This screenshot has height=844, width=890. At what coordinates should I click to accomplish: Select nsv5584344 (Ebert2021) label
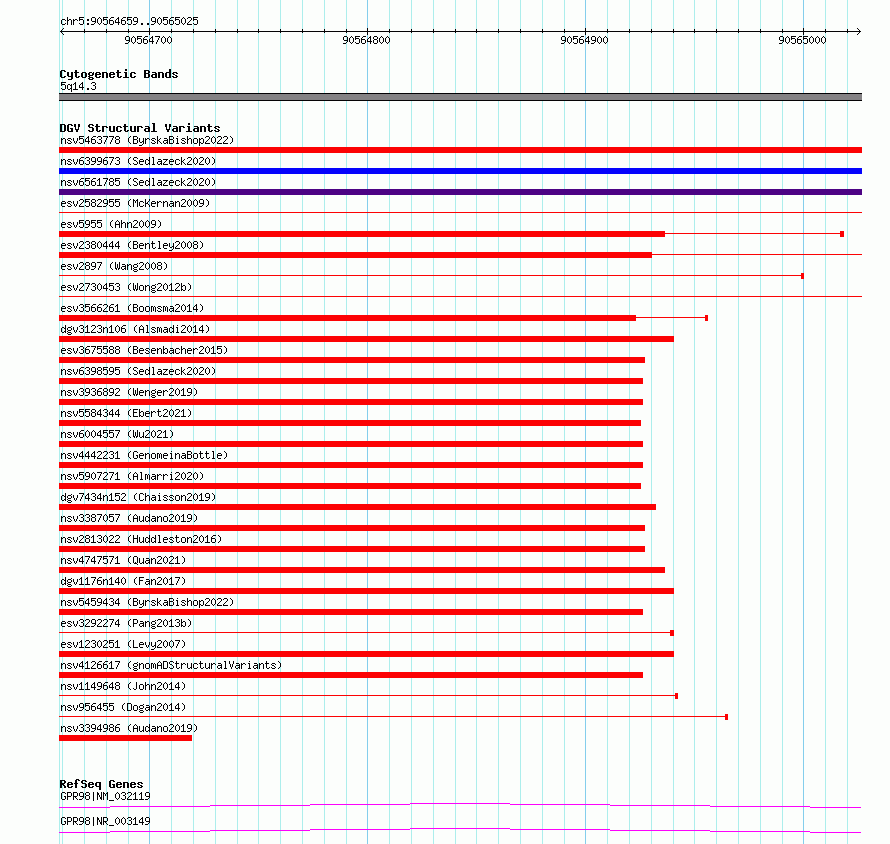pos(126,413)
